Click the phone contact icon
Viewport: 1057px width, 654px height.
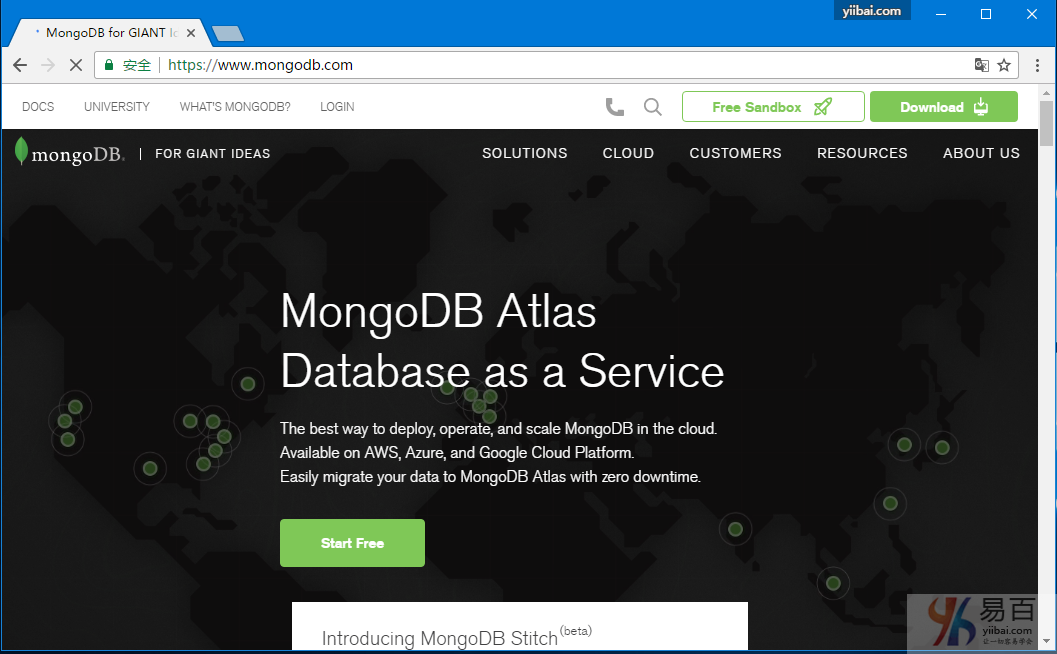615,107
